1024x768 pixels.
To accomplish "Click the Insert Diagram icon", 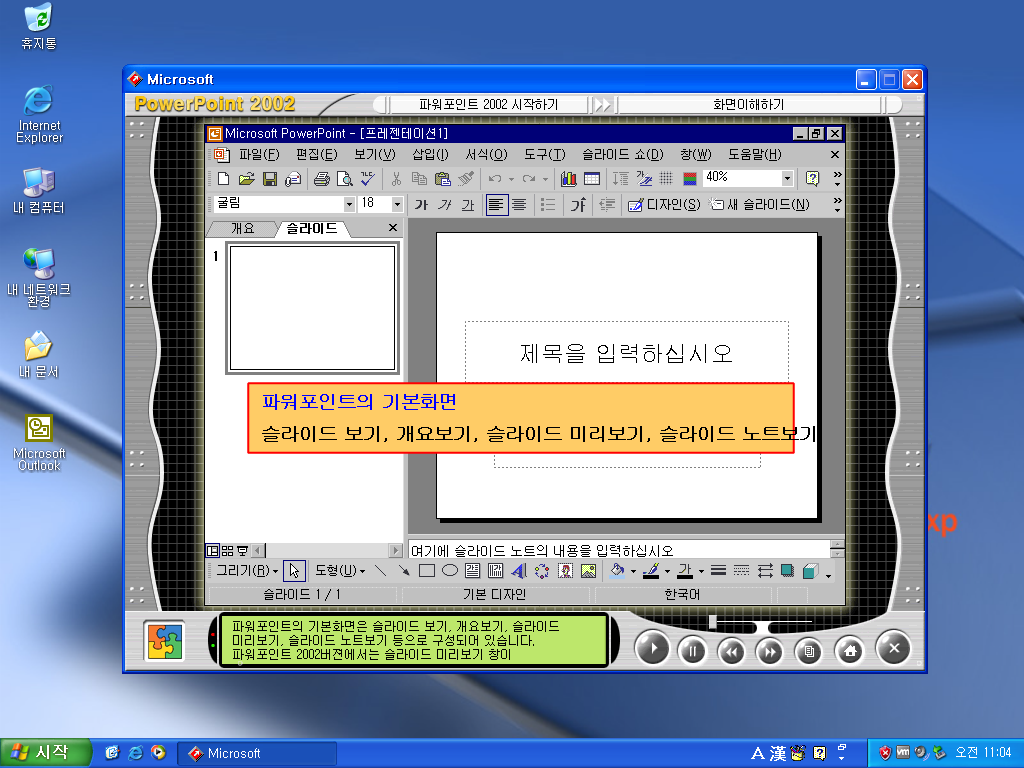I will (x=541, y=571).
